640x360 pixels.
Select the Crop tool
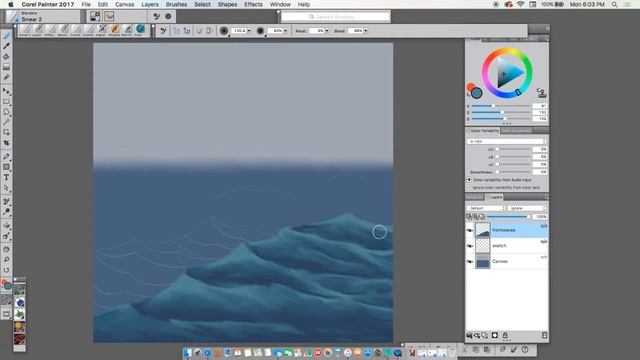point(6,143)
